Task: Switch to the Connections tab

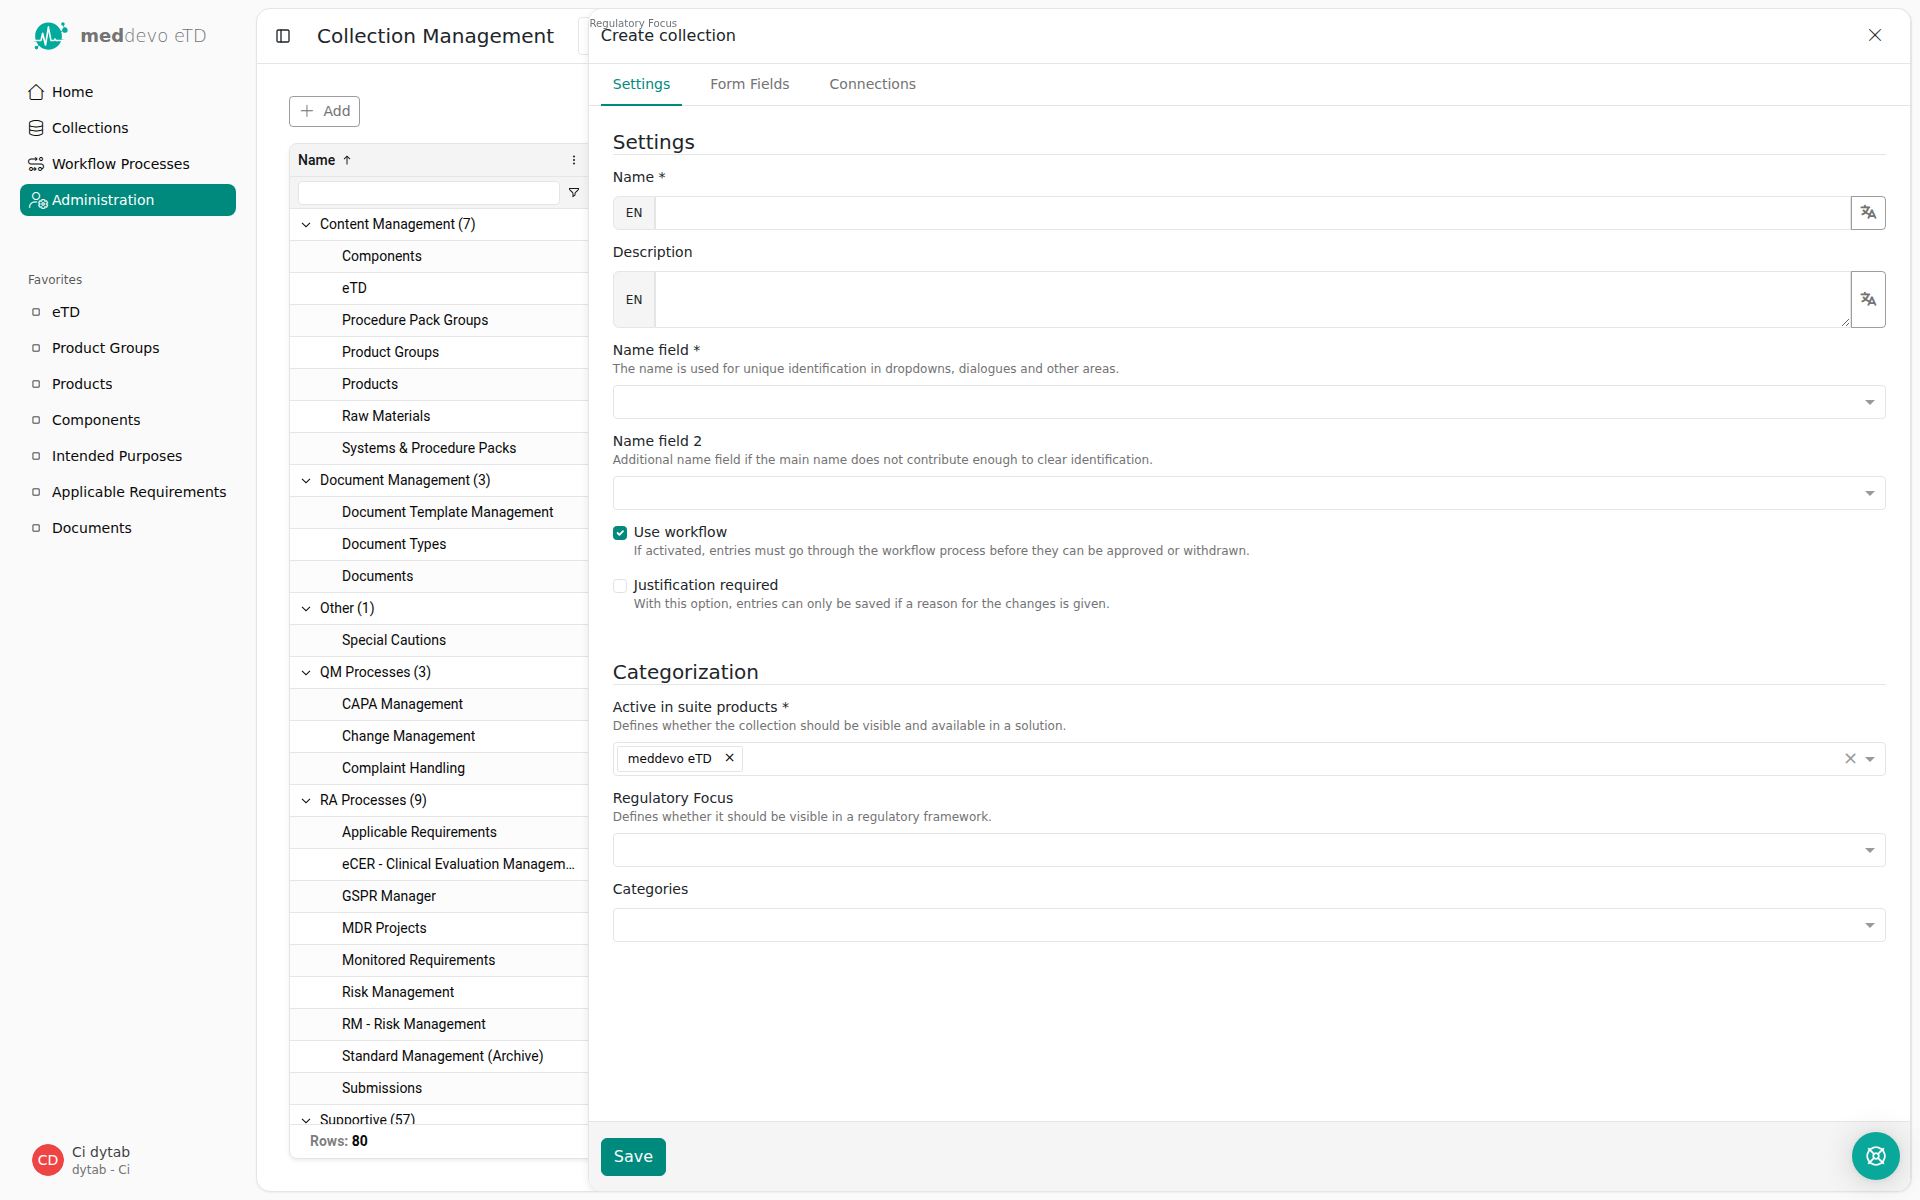Action: point(872,84)
